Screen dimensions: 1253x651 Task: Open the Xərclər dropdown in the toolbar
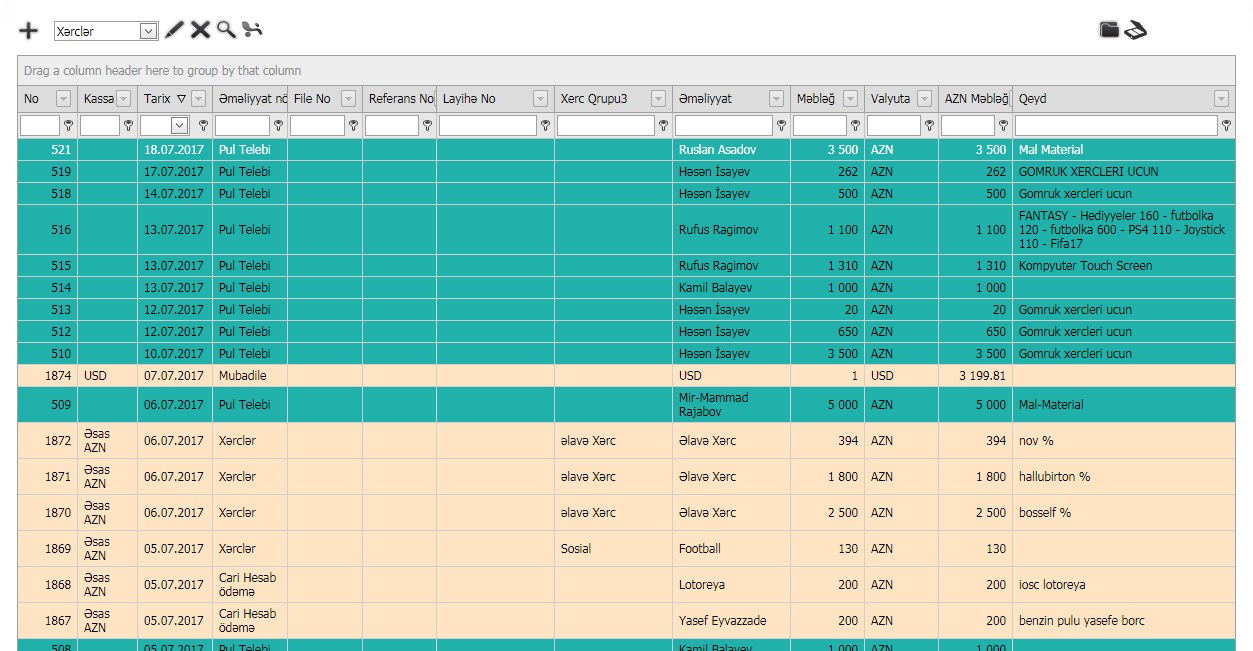coord(148,32)
